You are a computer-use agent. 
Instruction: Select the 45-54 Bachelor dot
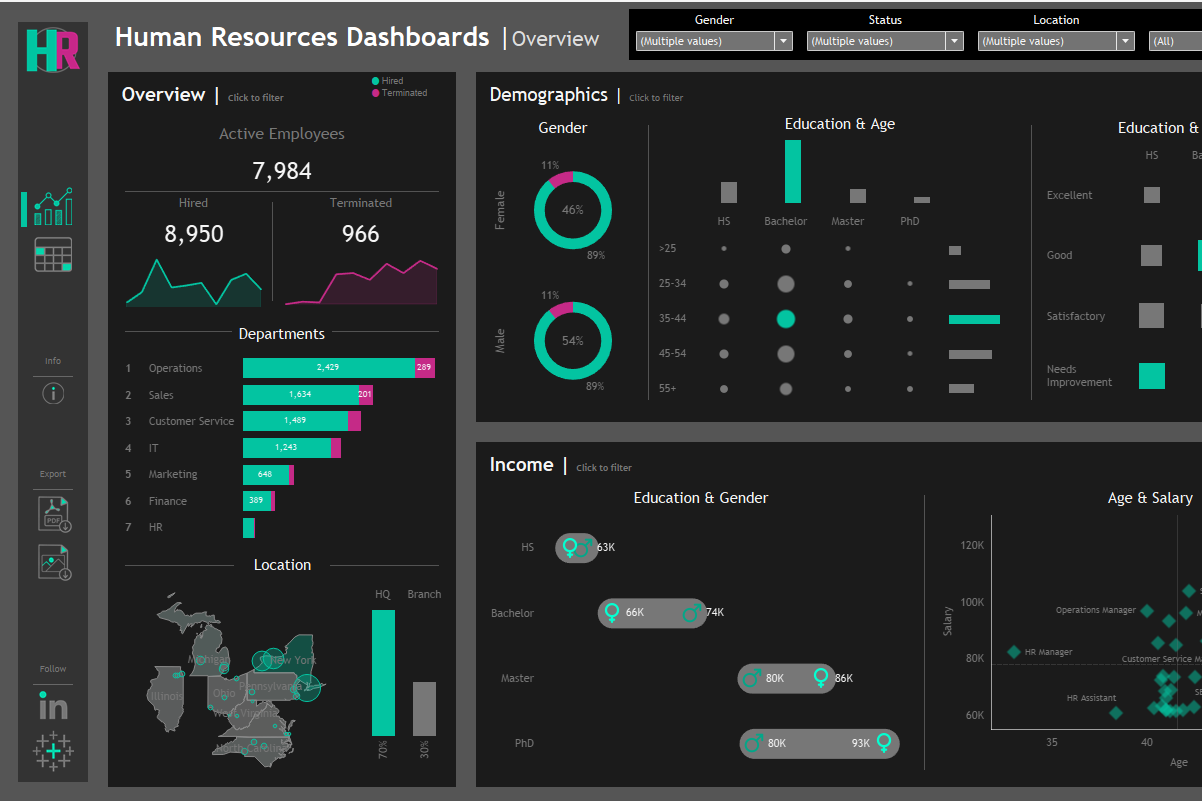tap(786, 353)
